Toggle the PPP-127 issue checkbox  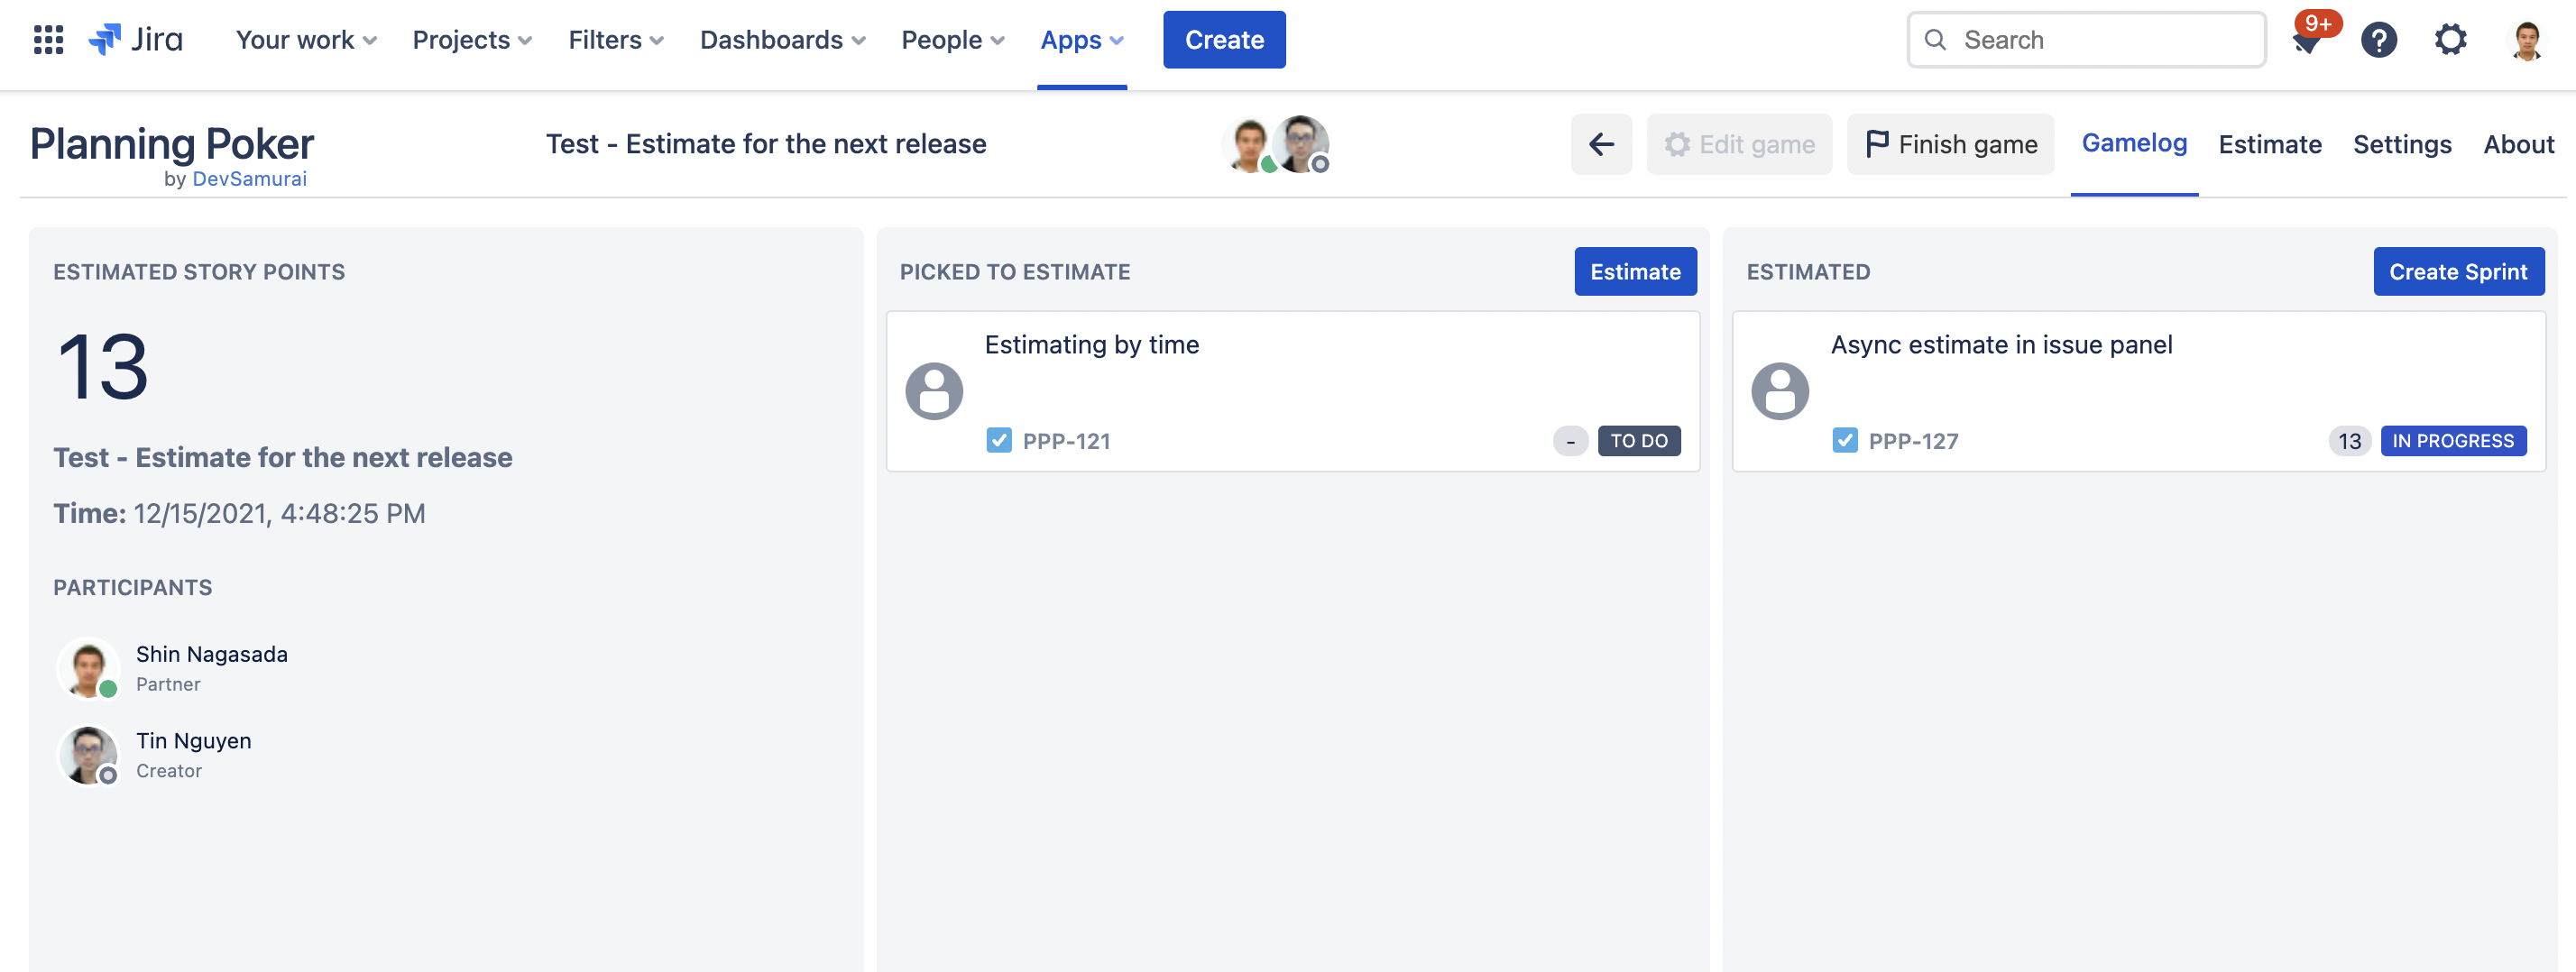click(1844, 440)
